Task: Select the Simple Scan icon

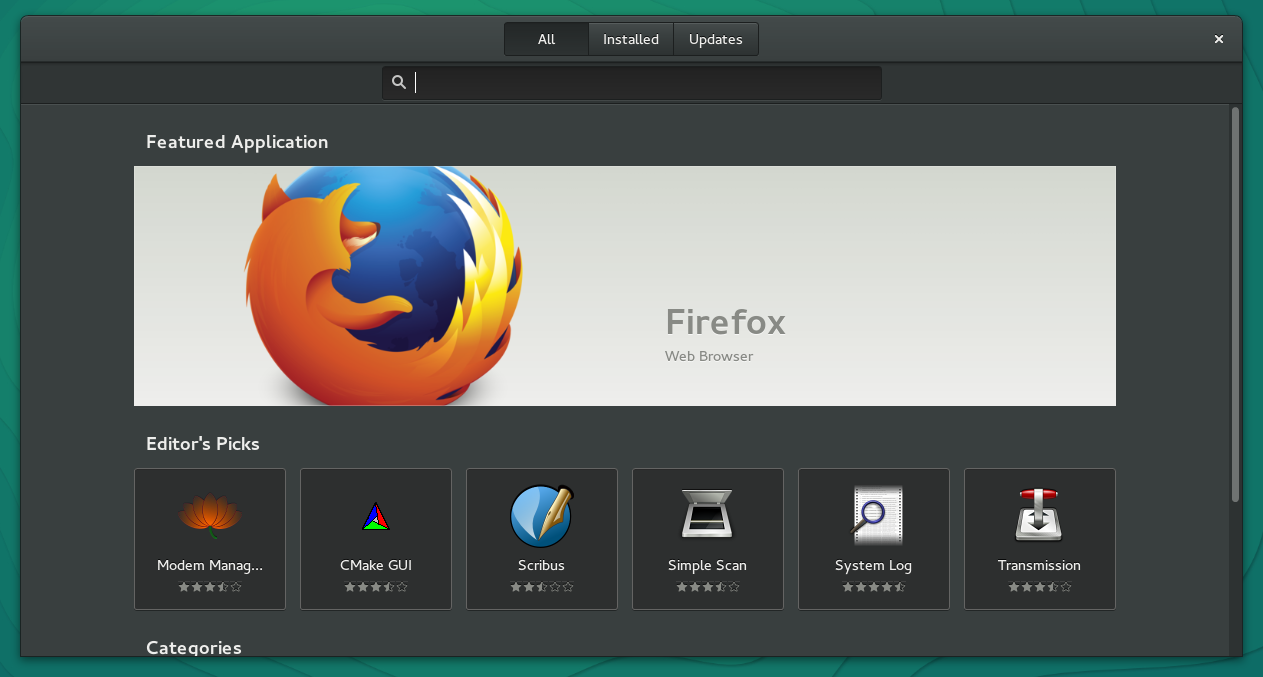Action: [x=707, y=515]
